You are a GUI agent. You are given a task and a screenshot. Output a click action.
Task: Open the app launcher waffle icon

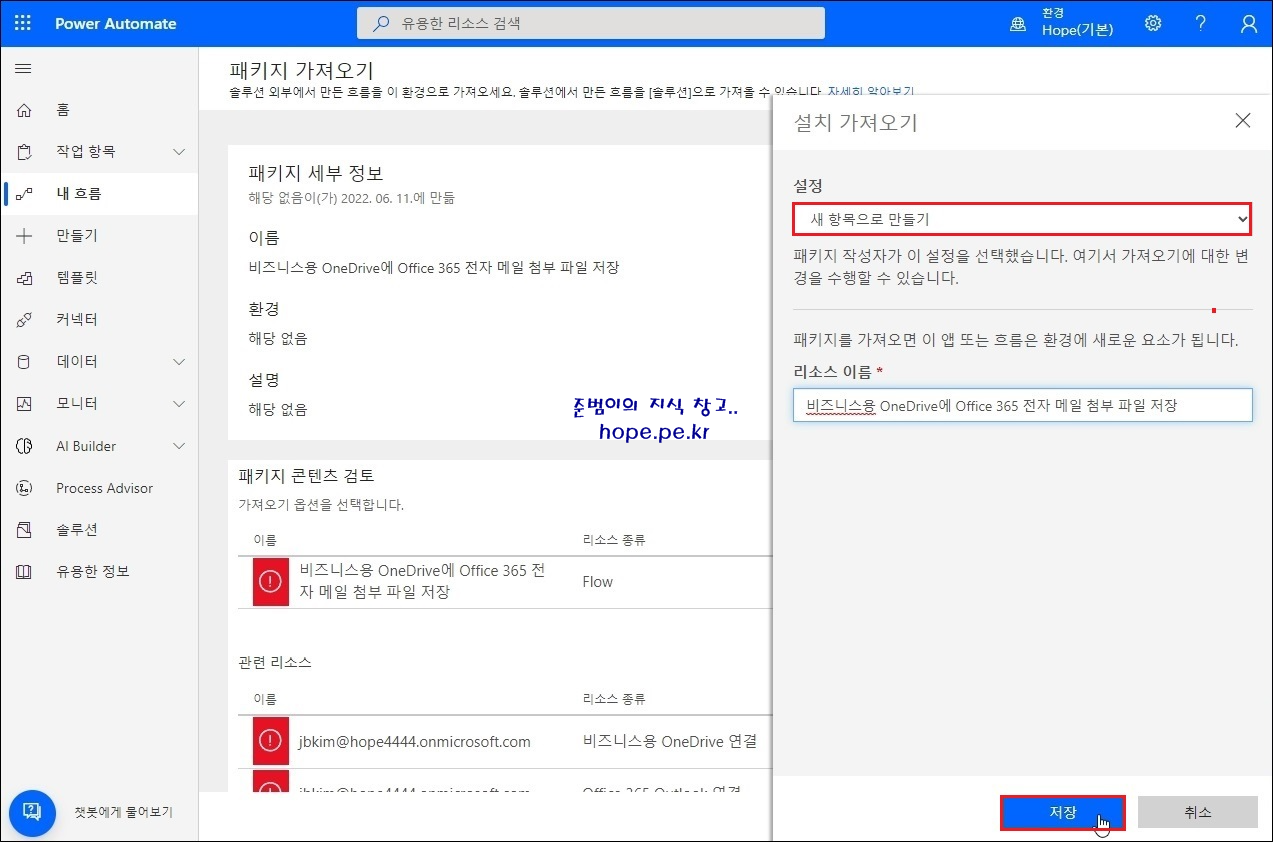pos(23,23)
